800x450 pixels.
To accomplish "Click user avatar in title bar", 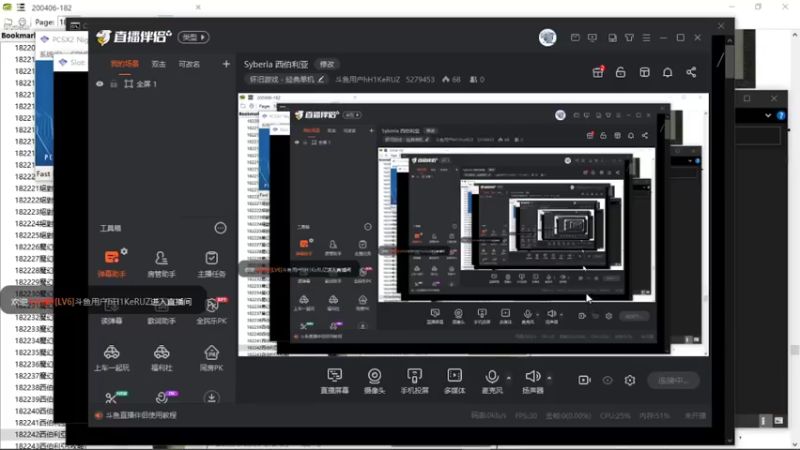I will 547,37.
